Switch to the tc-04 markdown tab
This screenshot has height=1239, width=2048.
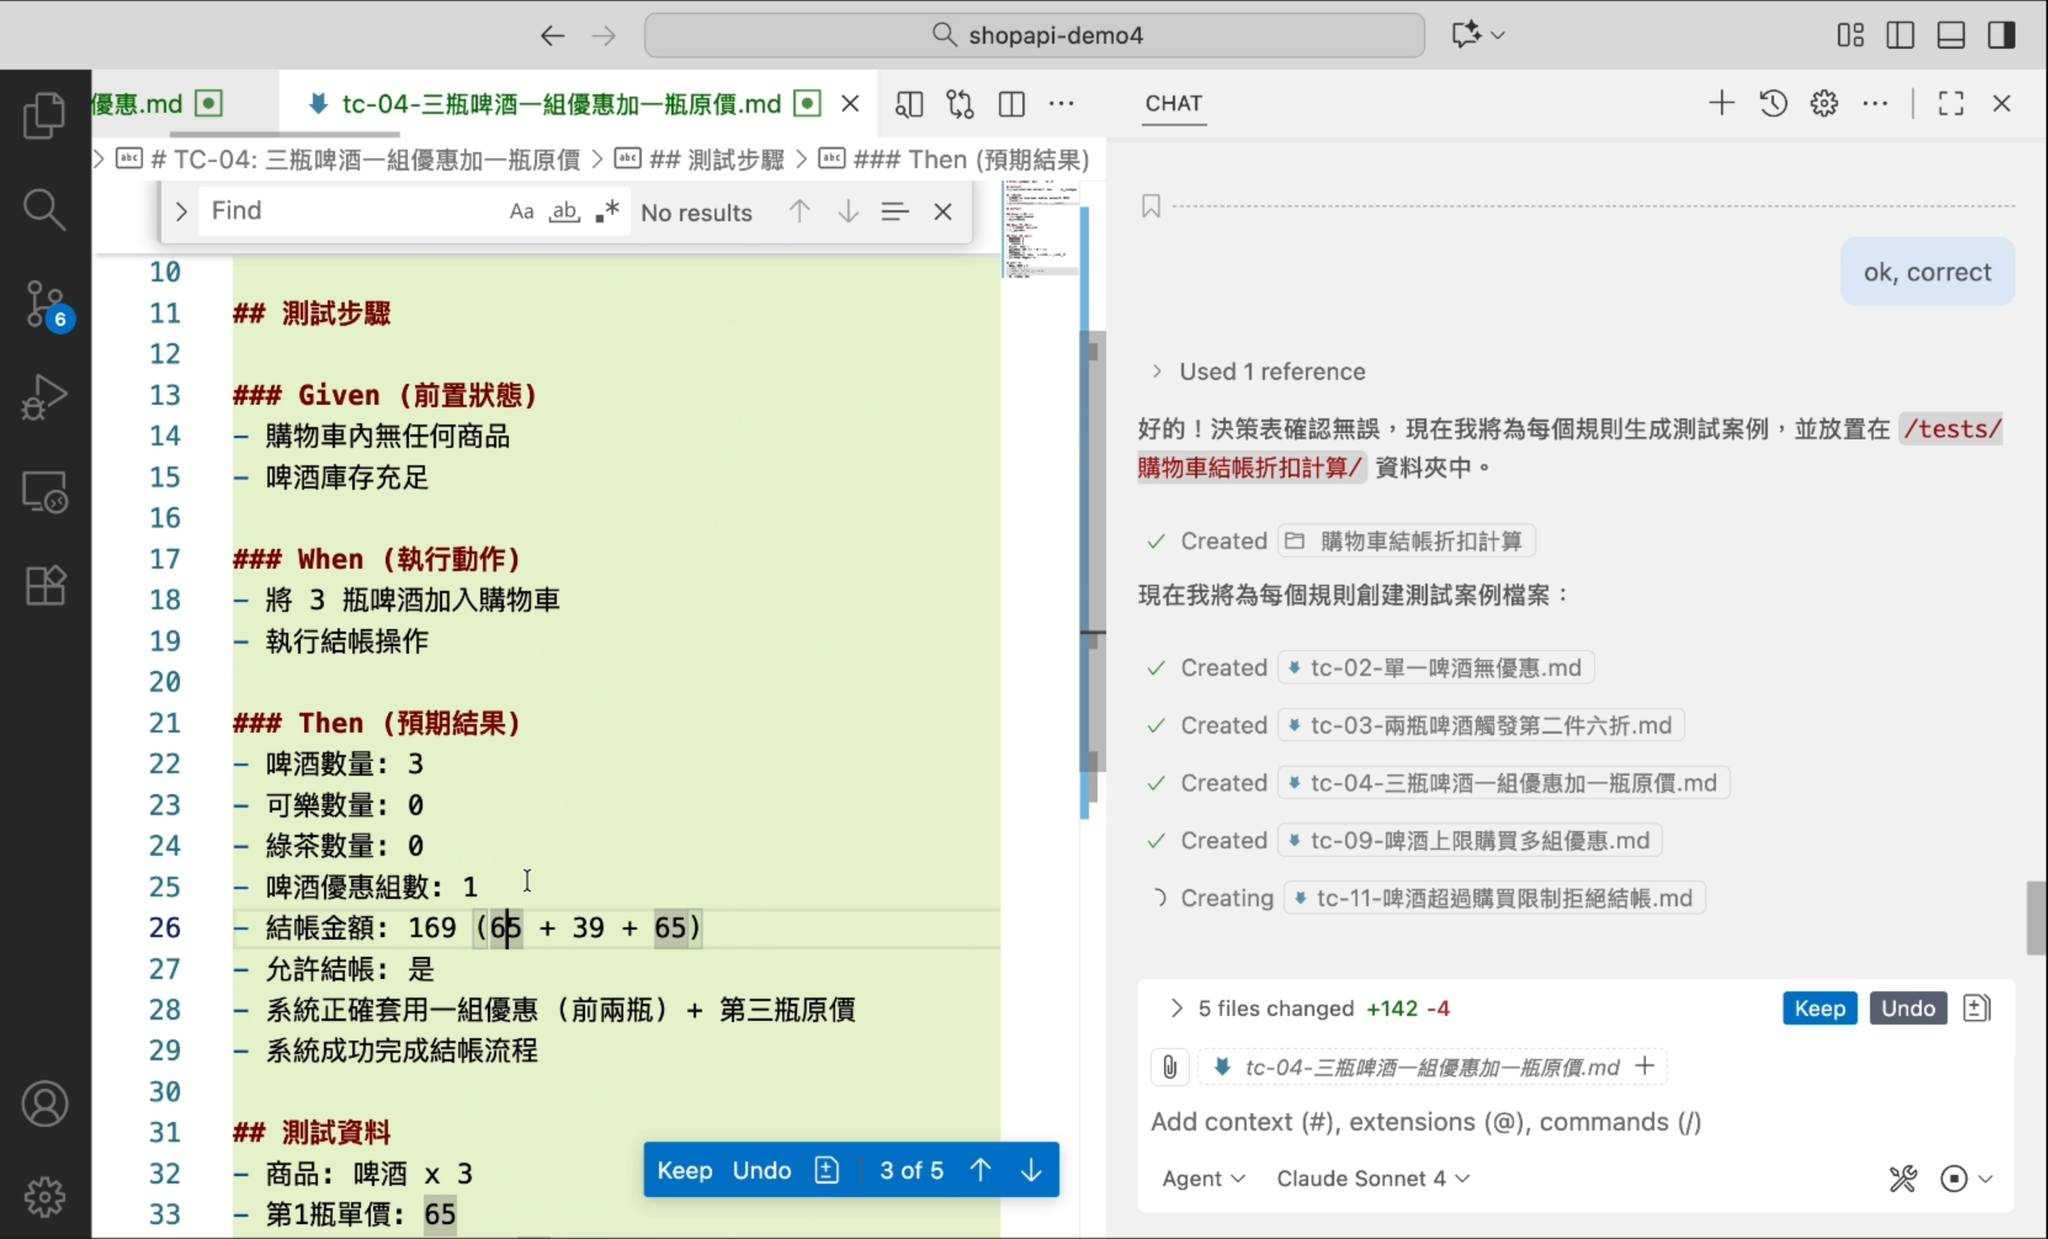560,104
